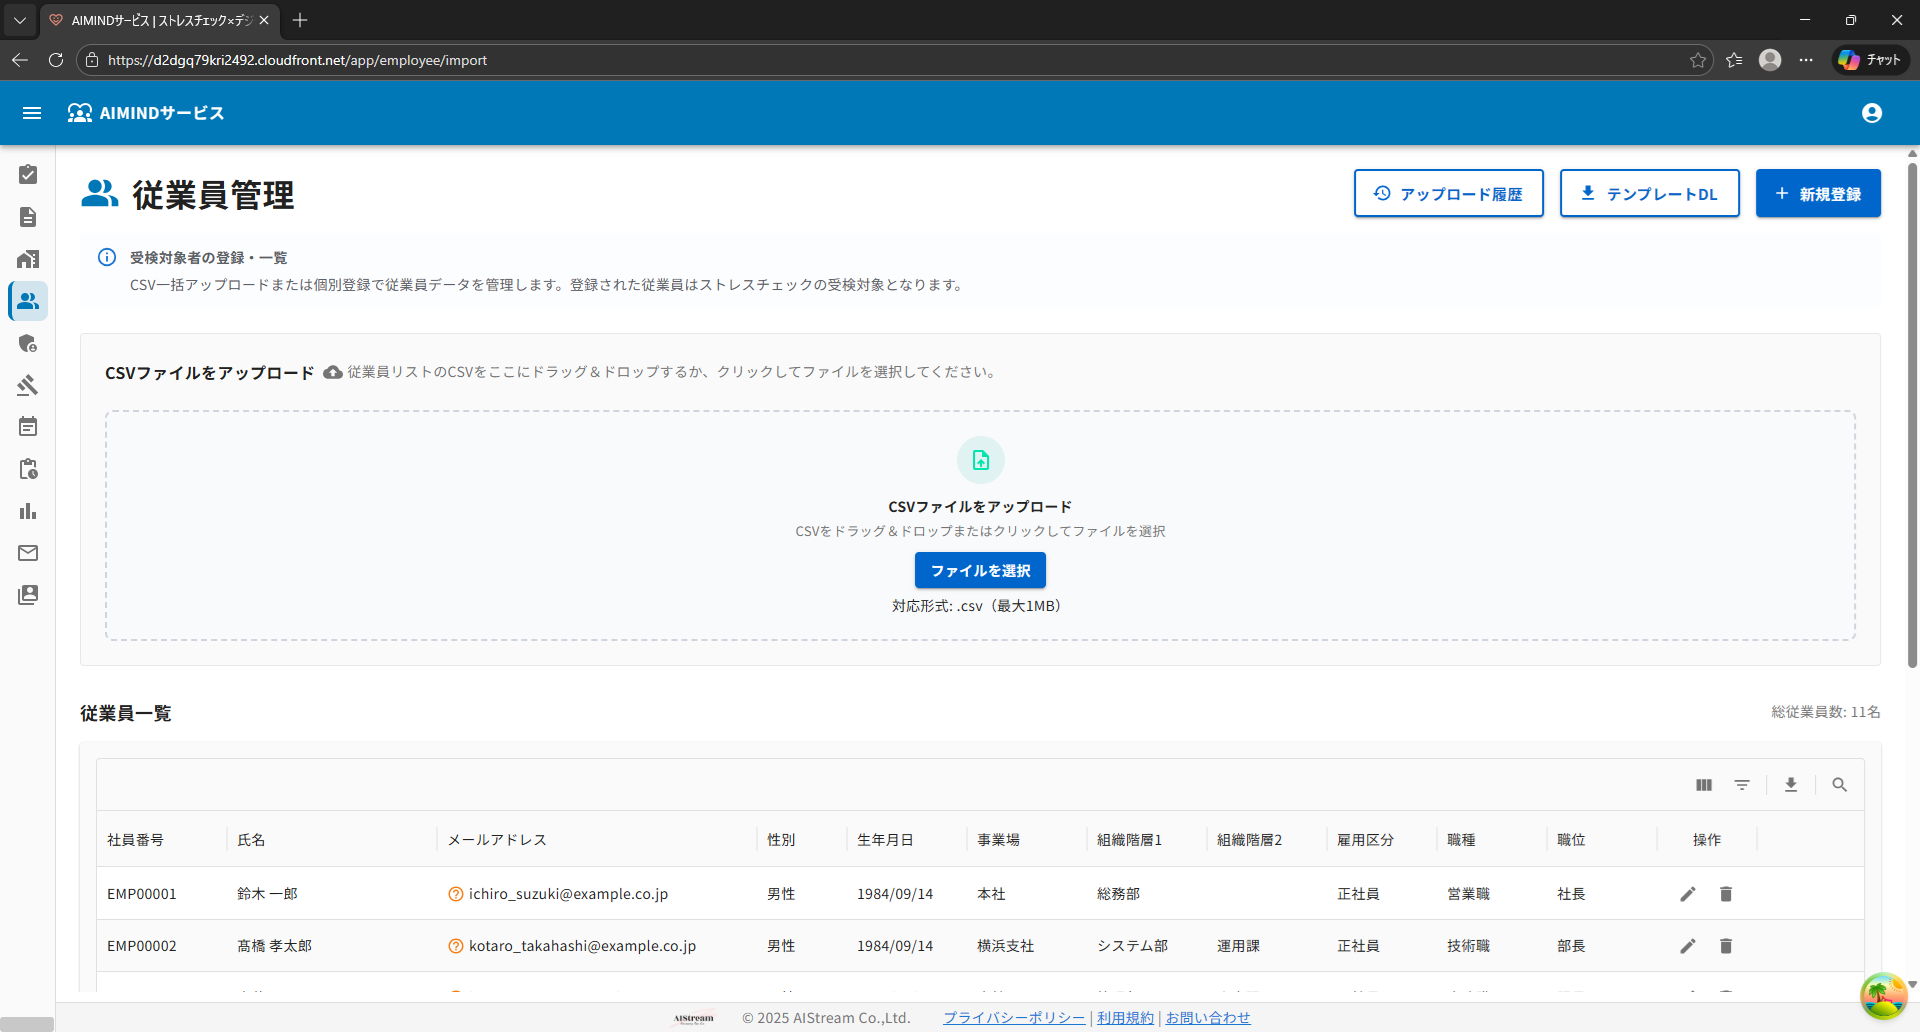
Task: Open お問い合わせ link in footer
Action: click(1208, 1018)
